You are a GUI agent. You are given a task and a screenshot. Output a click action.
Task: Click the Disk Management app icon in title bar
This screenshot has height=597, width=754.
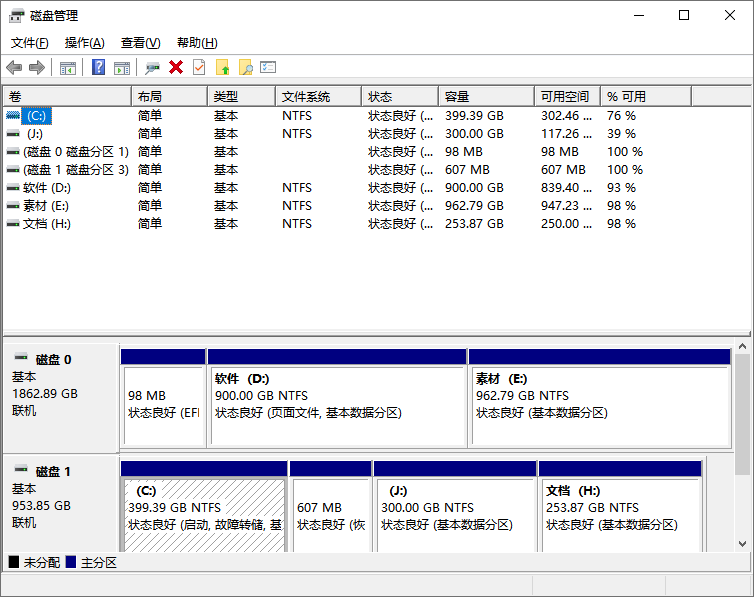[x=16, y=16]
